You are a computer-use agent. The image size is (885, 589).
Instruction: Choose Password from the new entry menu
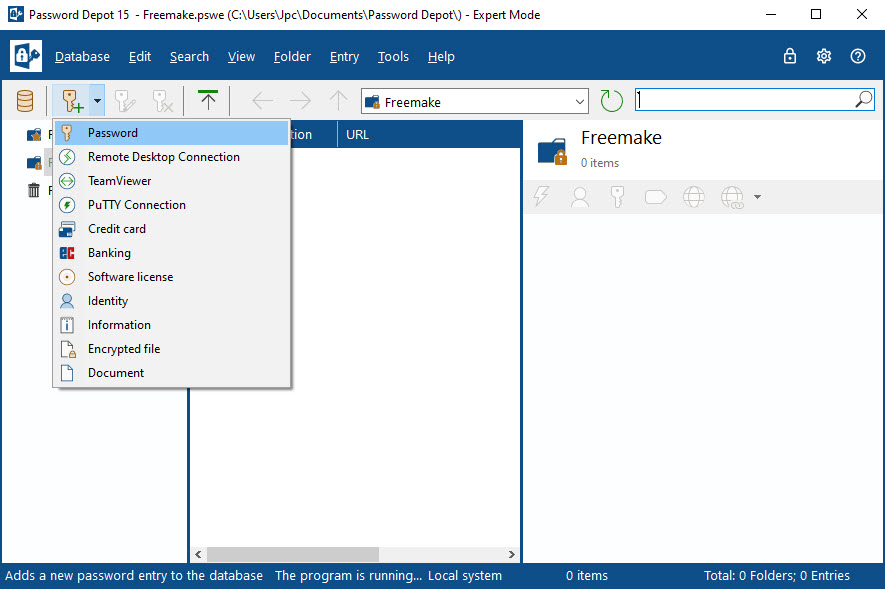pyautogui.click(x=172, y=133)
